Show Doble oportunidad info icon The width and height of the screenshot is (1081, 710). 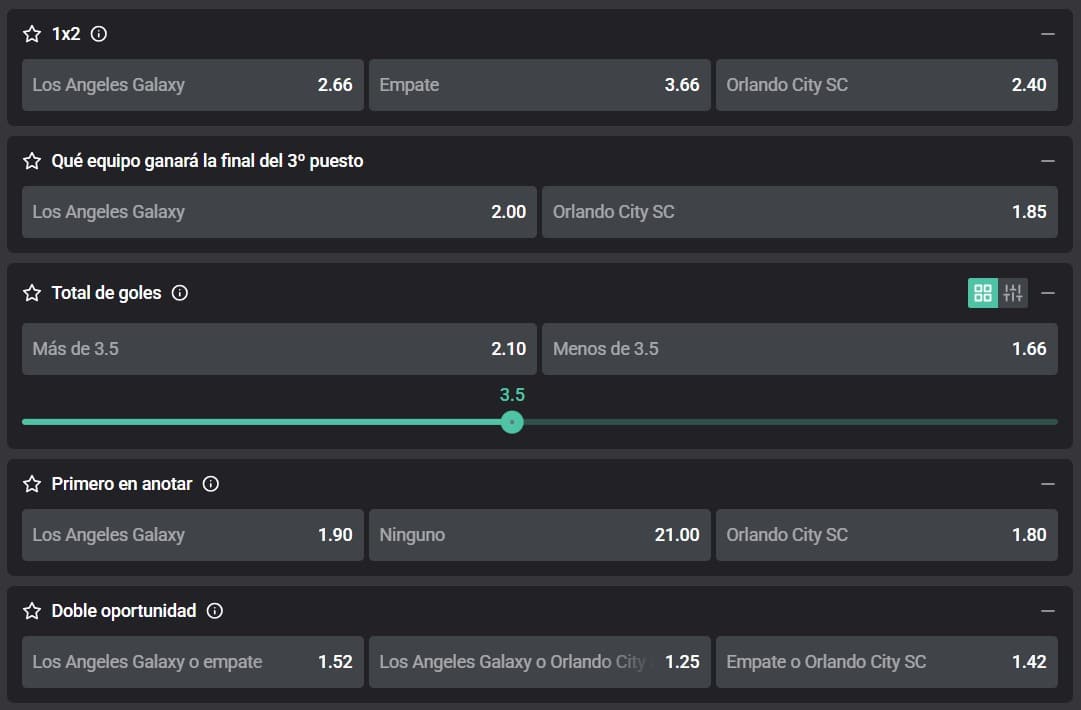click(x=215, y=611)
